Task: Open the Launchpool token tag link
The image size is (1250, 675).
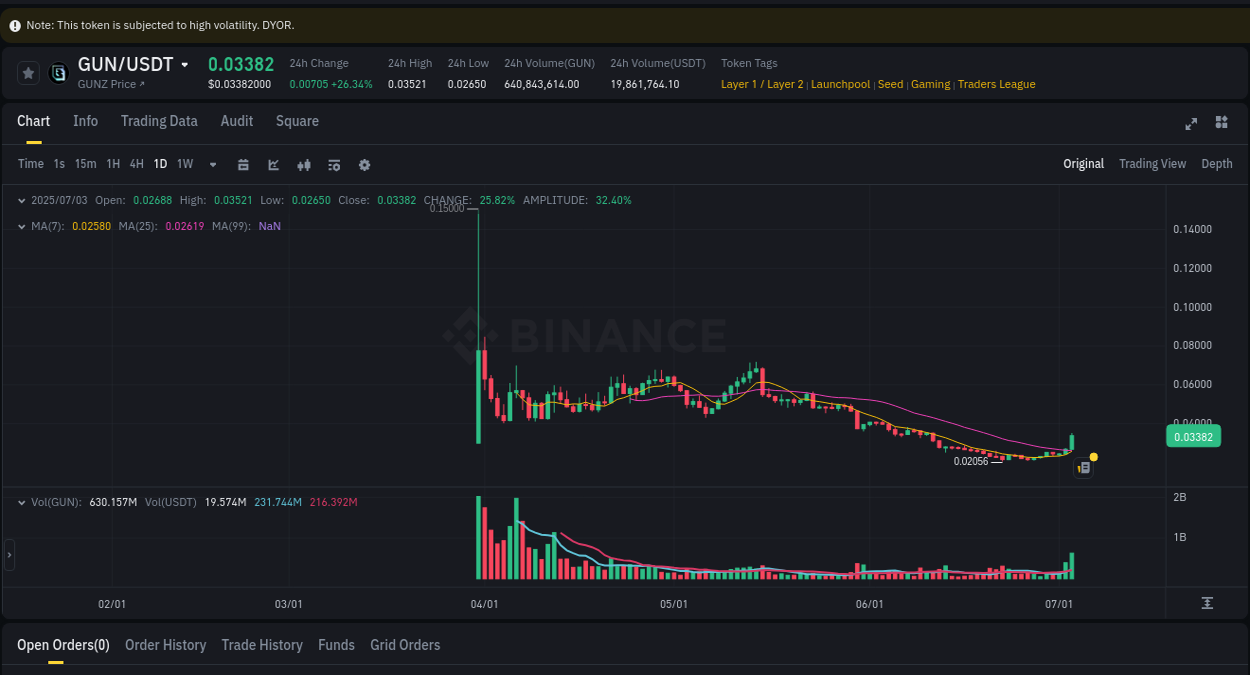Action: click(x=840, y=84)
